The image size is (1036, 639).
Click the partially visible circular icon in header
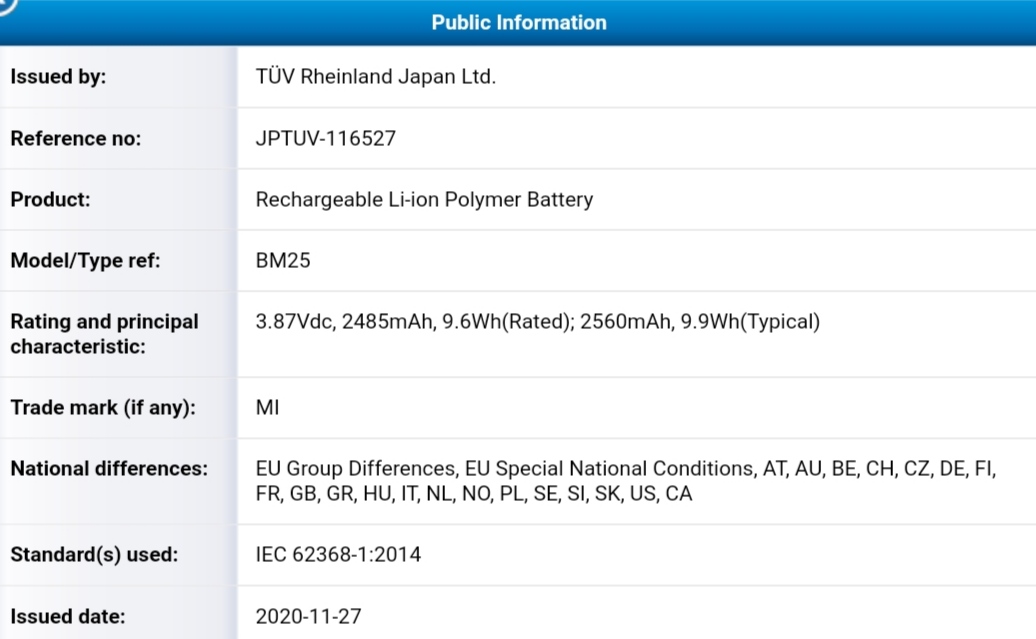(x=8, y=5)
